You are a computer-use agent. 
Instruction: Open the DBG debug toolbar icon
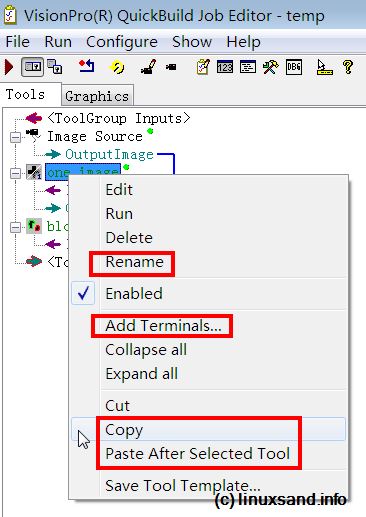click(x=294, y=67)
